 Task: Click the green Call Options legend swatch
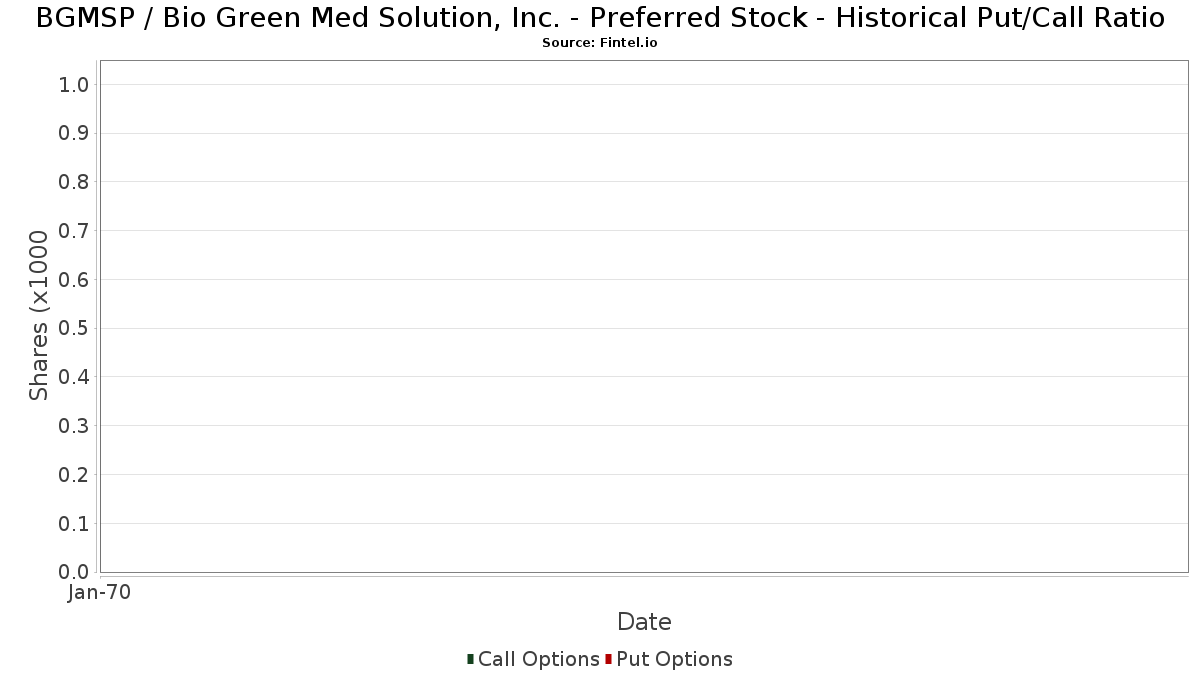click(470, 659)
